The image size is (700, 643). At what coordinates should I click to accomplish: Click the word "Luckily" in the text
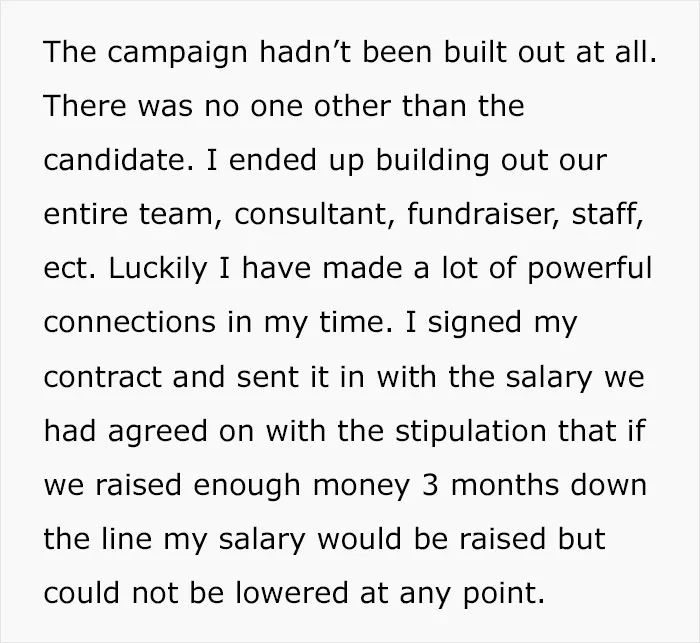[x=158, y=269]
